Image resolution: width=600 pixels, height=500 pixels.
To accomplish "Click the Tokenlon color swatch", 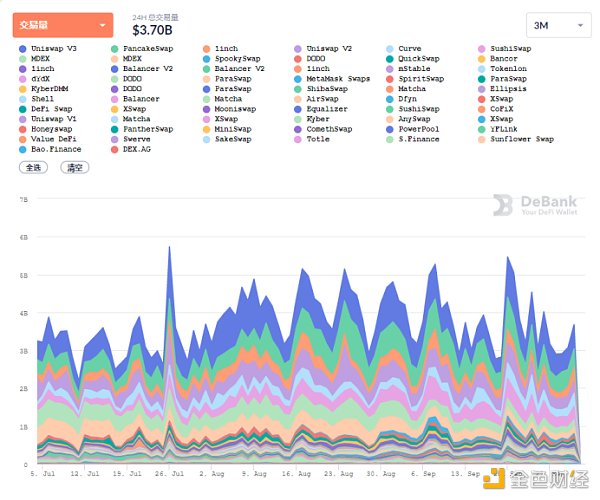I will (482, 68).
